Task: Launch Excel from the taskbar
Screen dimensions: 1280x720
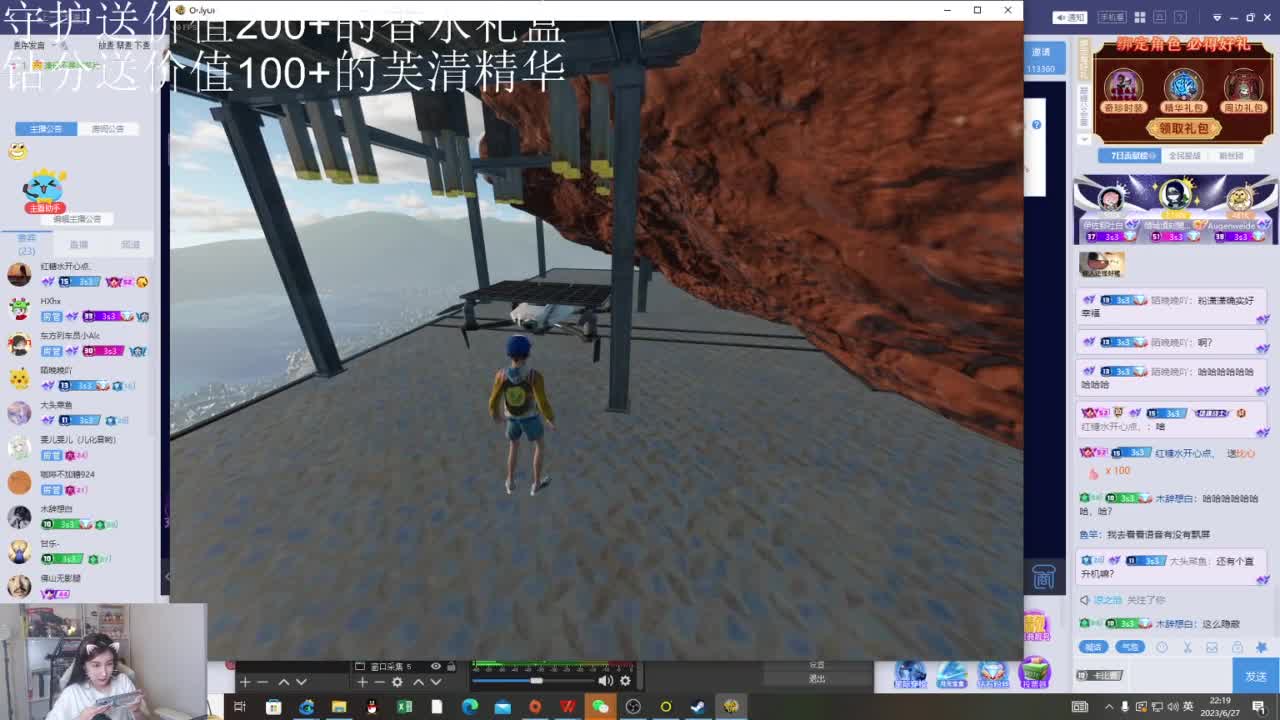Action: [x=404, y=707]
